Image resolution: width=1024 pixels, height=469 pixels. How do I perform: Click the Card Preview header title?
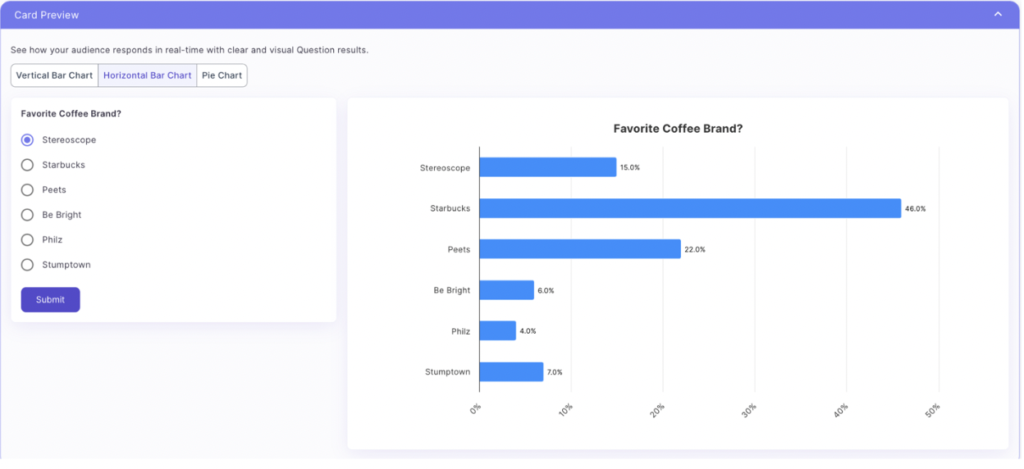click(46, 15)
